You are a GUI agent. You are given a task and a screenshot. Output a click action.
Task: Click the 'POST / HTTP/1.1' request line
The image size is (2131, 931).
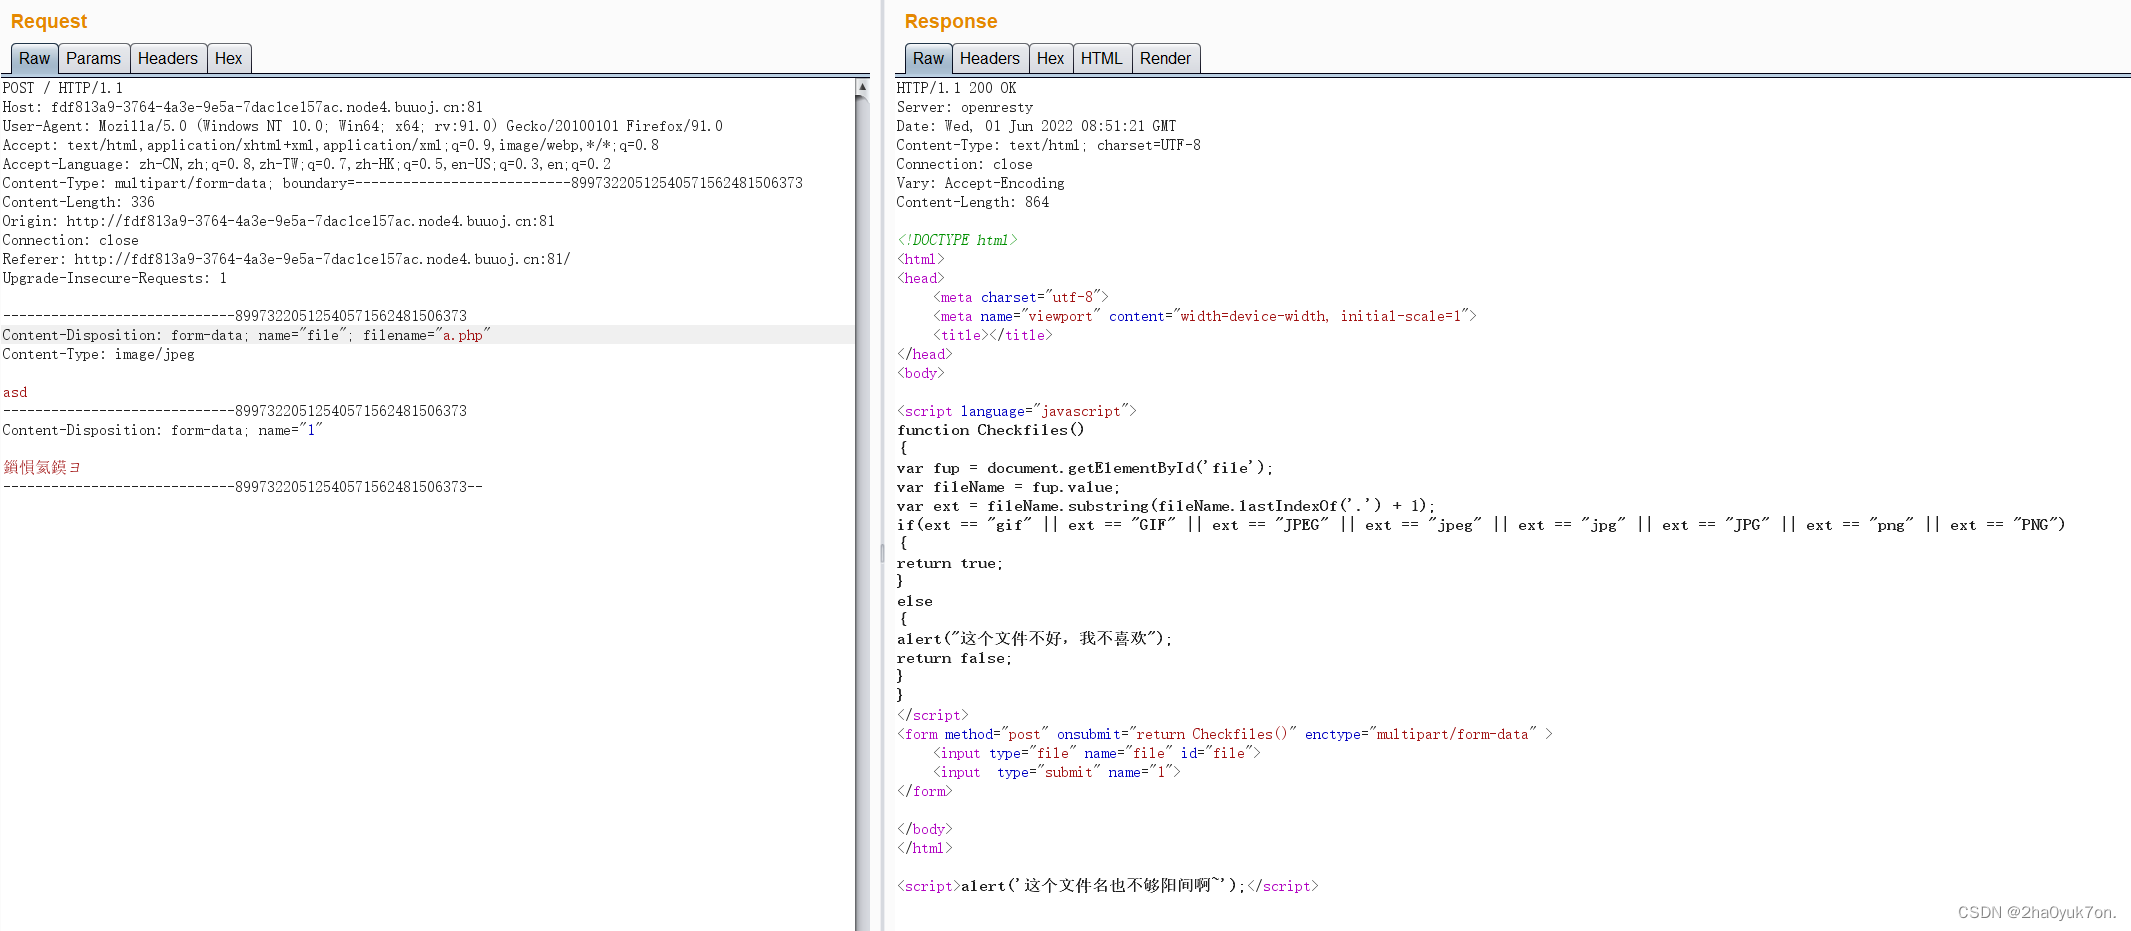[63, 88]
